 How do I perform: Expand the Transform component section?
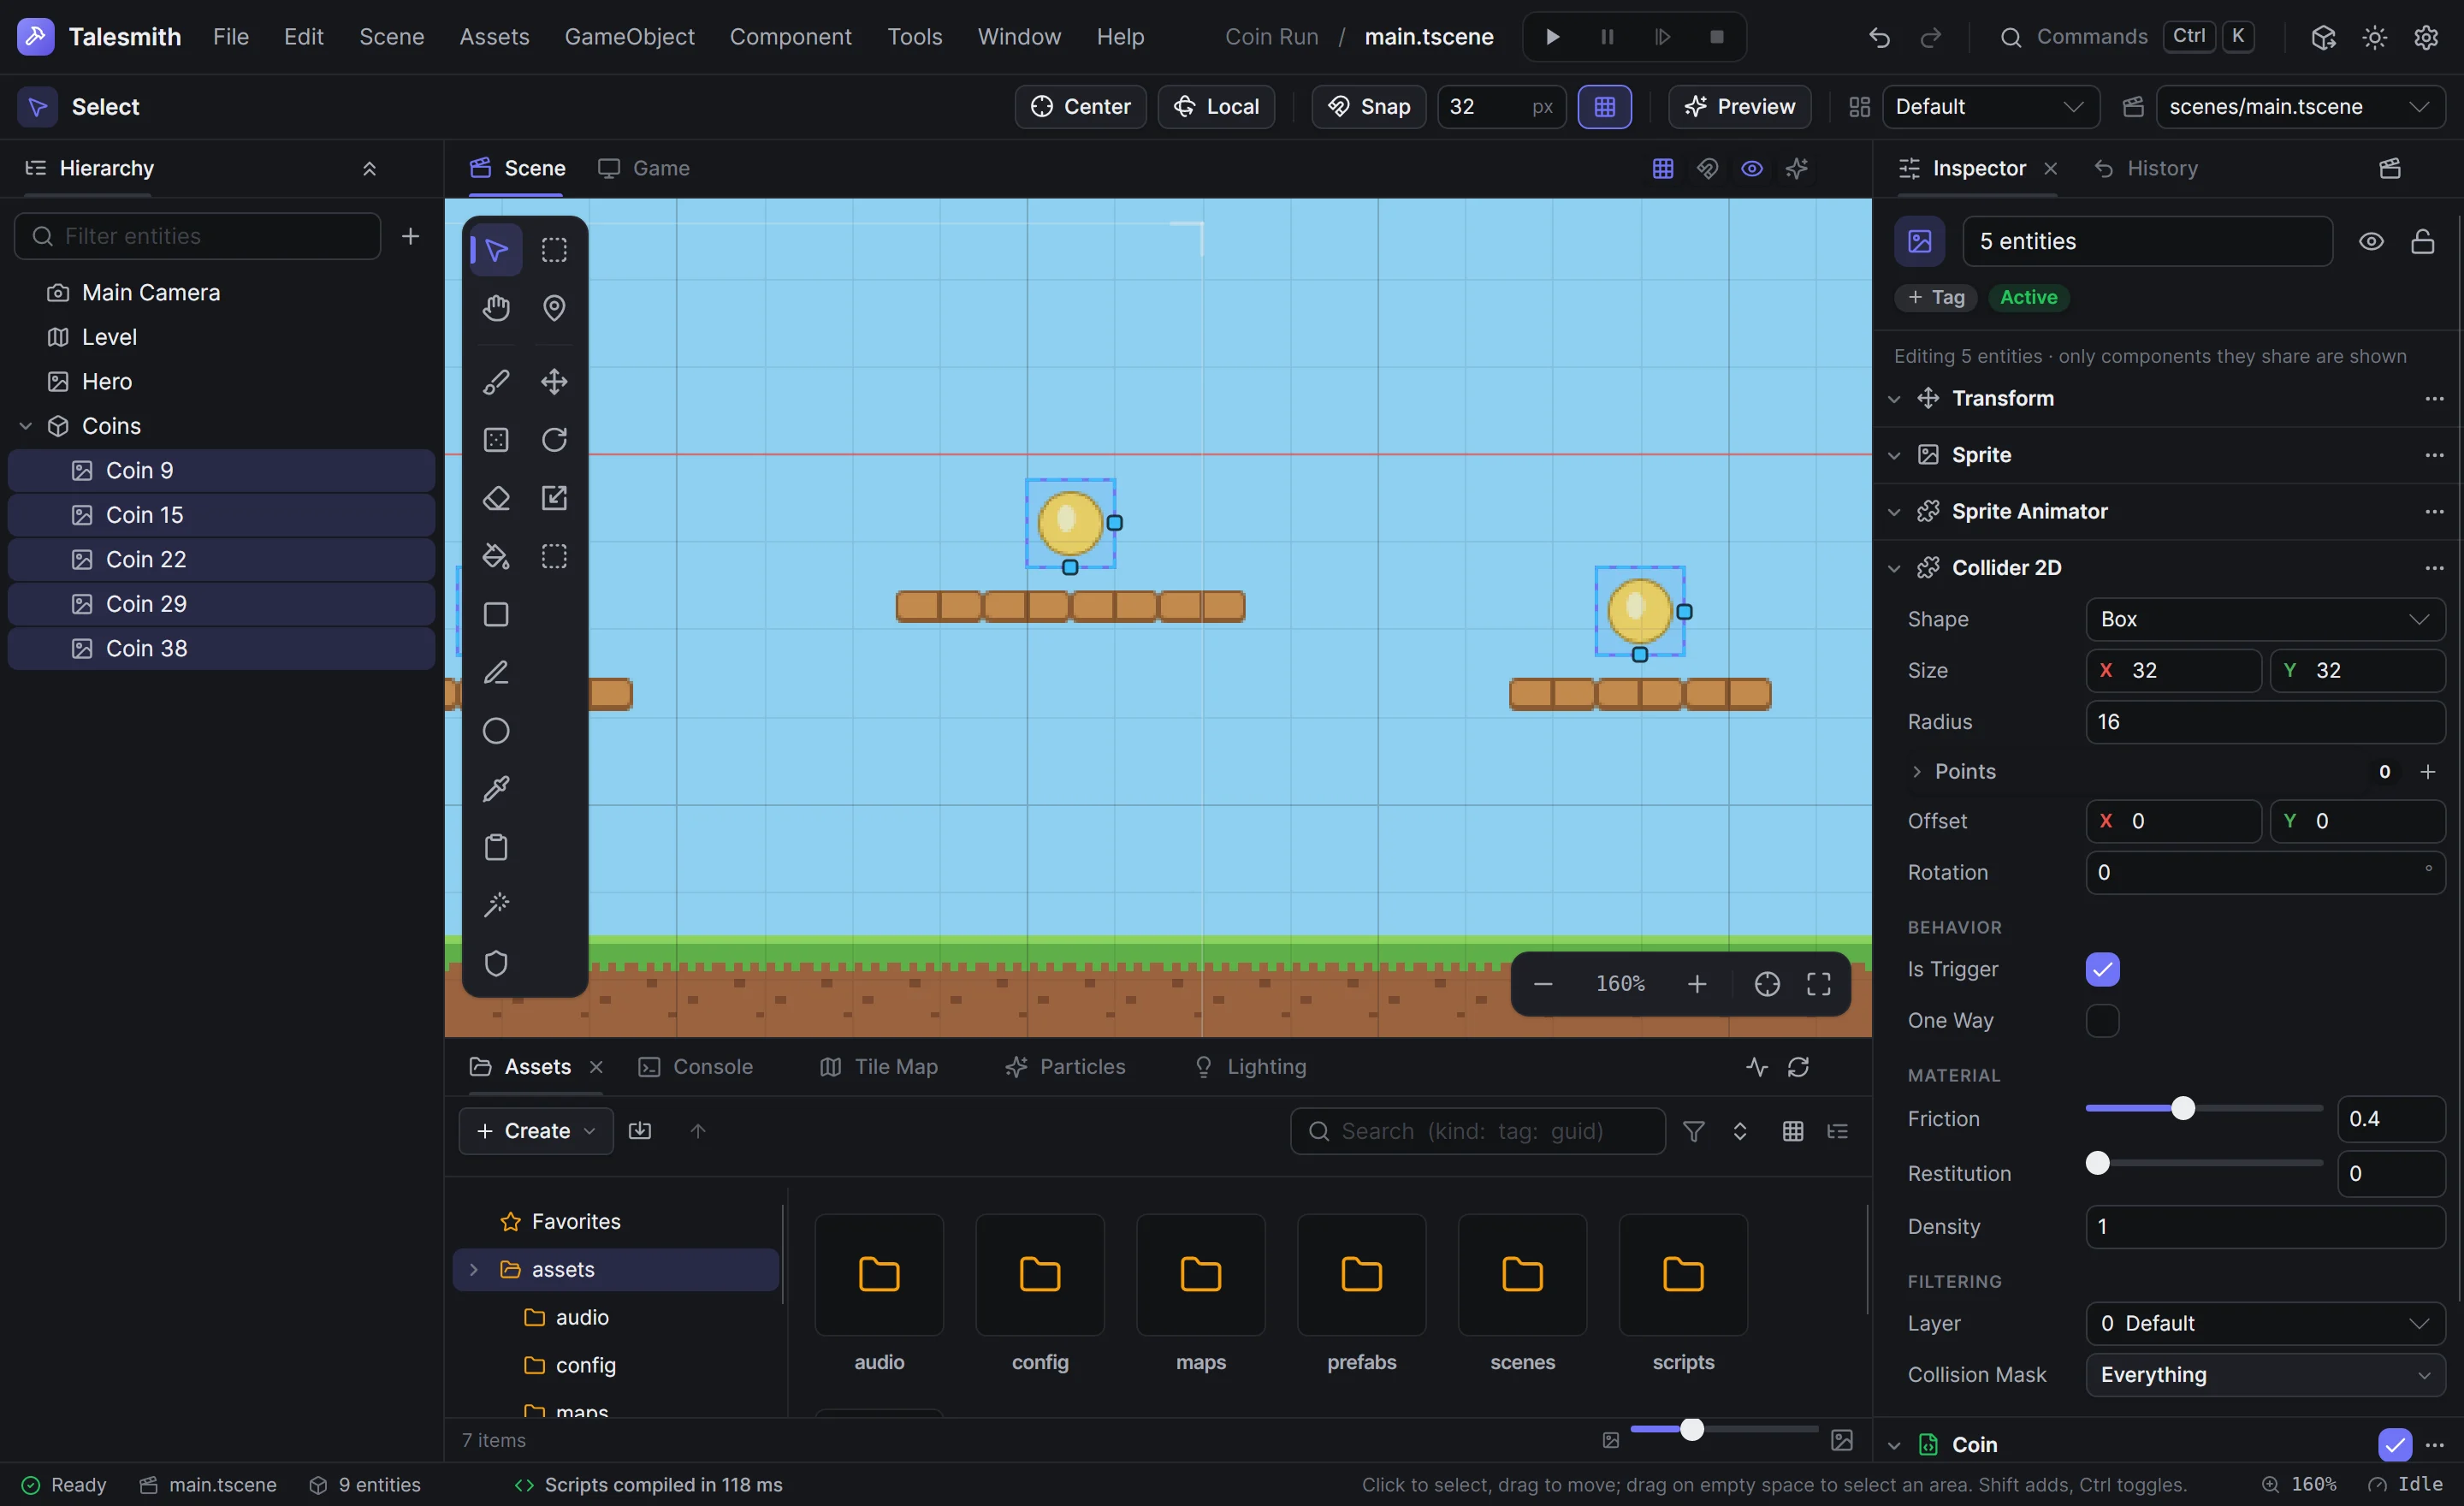coord(1893,399)
